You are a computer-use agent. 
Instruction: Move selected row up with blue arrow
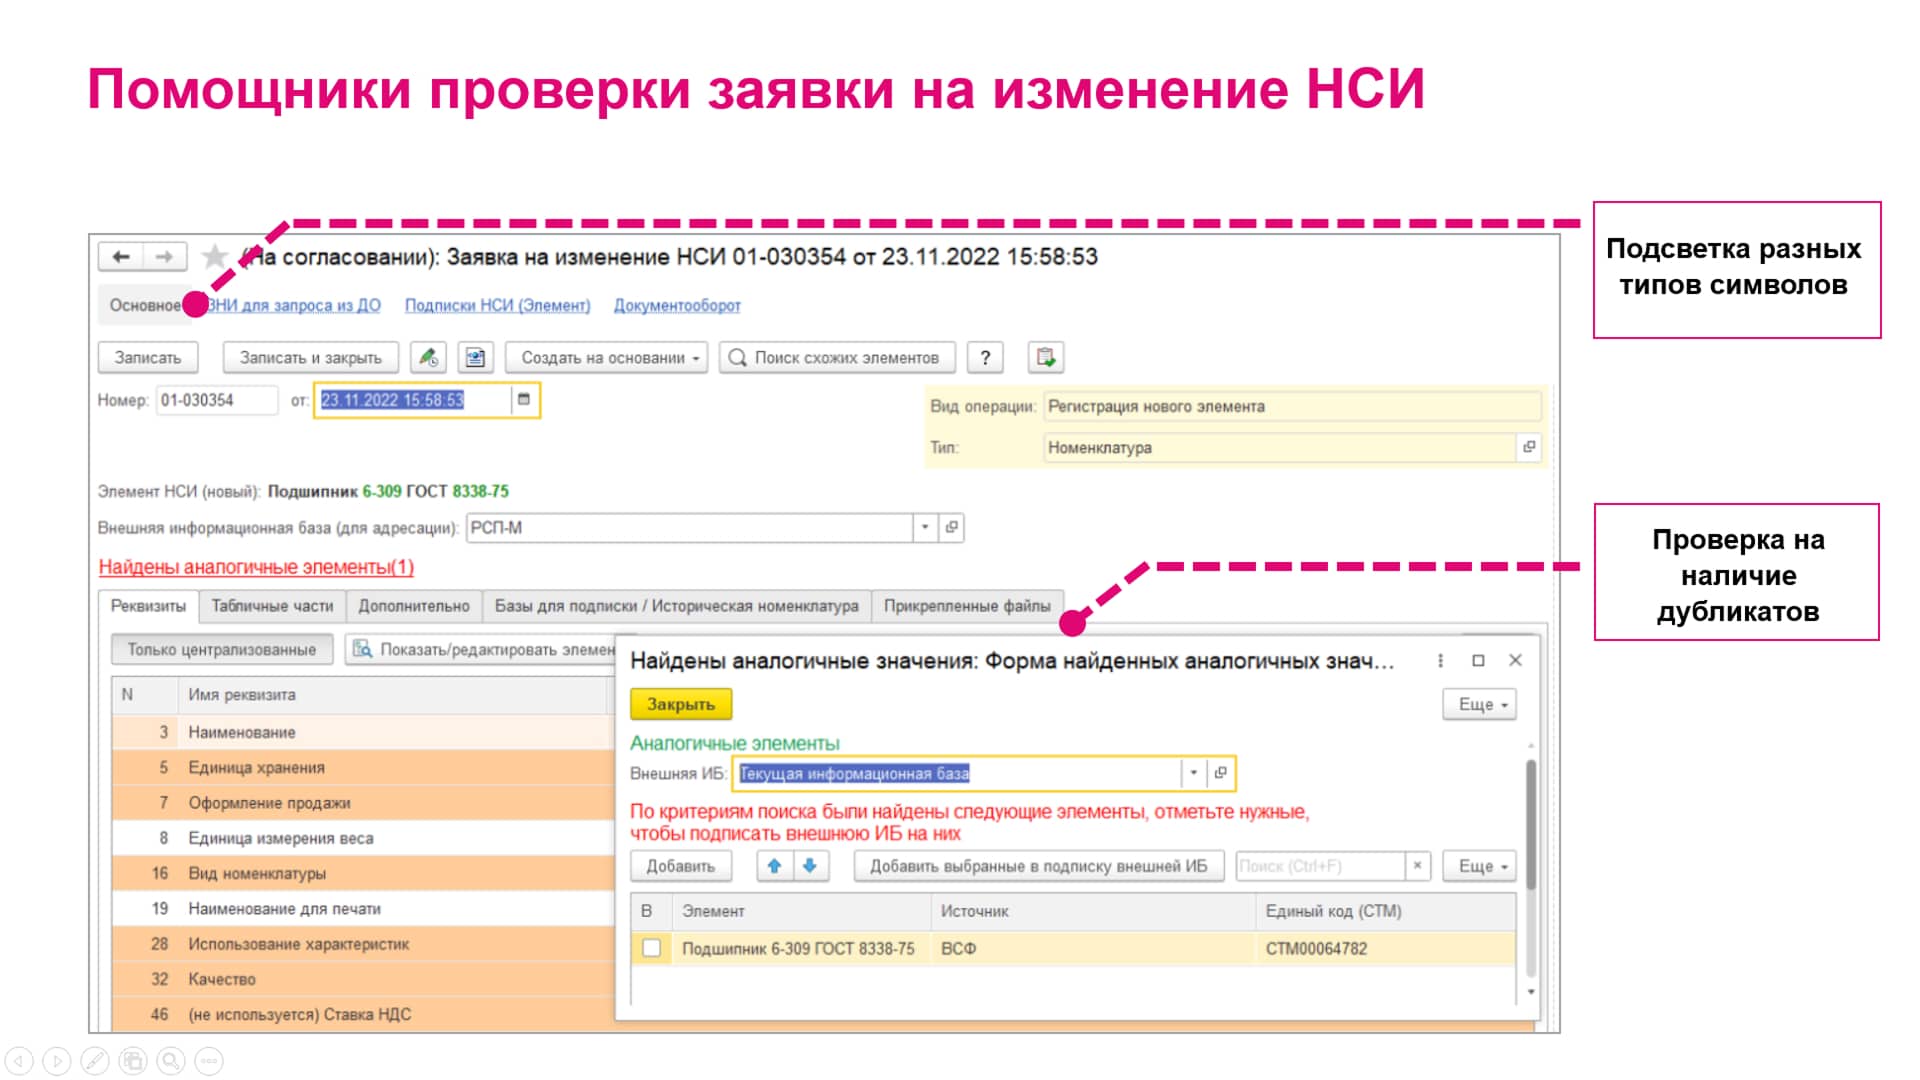point(774,866)
